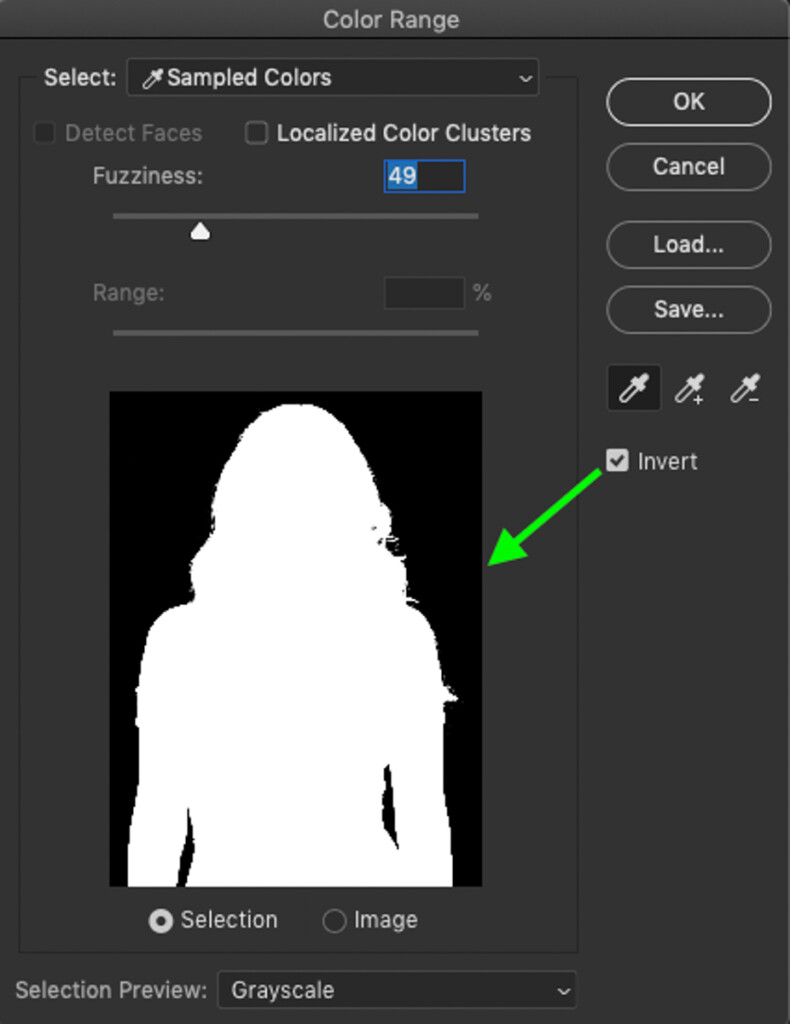Click the Load... button
790x1024 pixels.
click(x=689, y=245)
